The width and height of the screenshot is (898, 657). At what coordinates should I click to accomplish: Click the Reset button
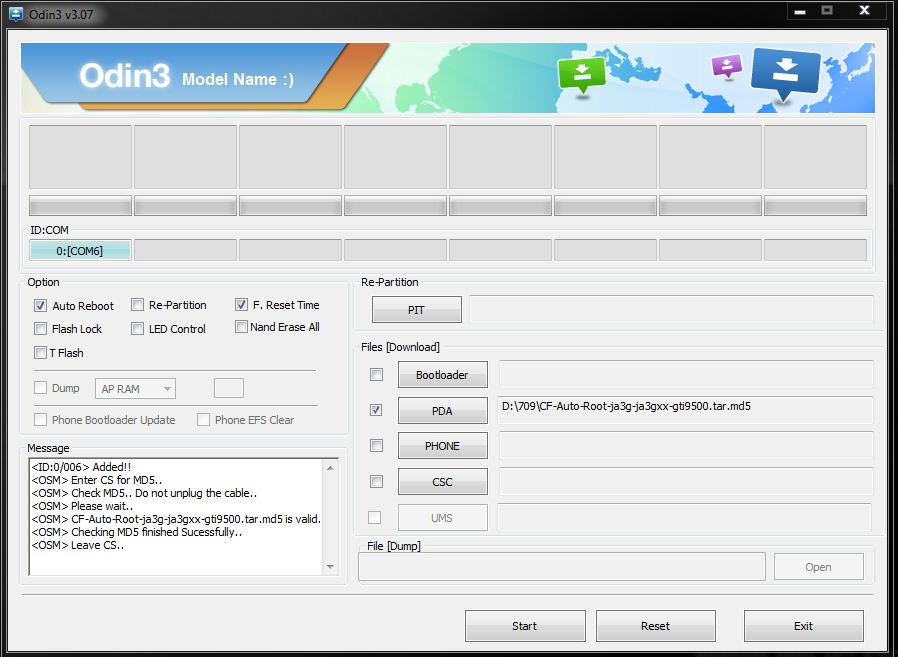click(x=656, y=626)
